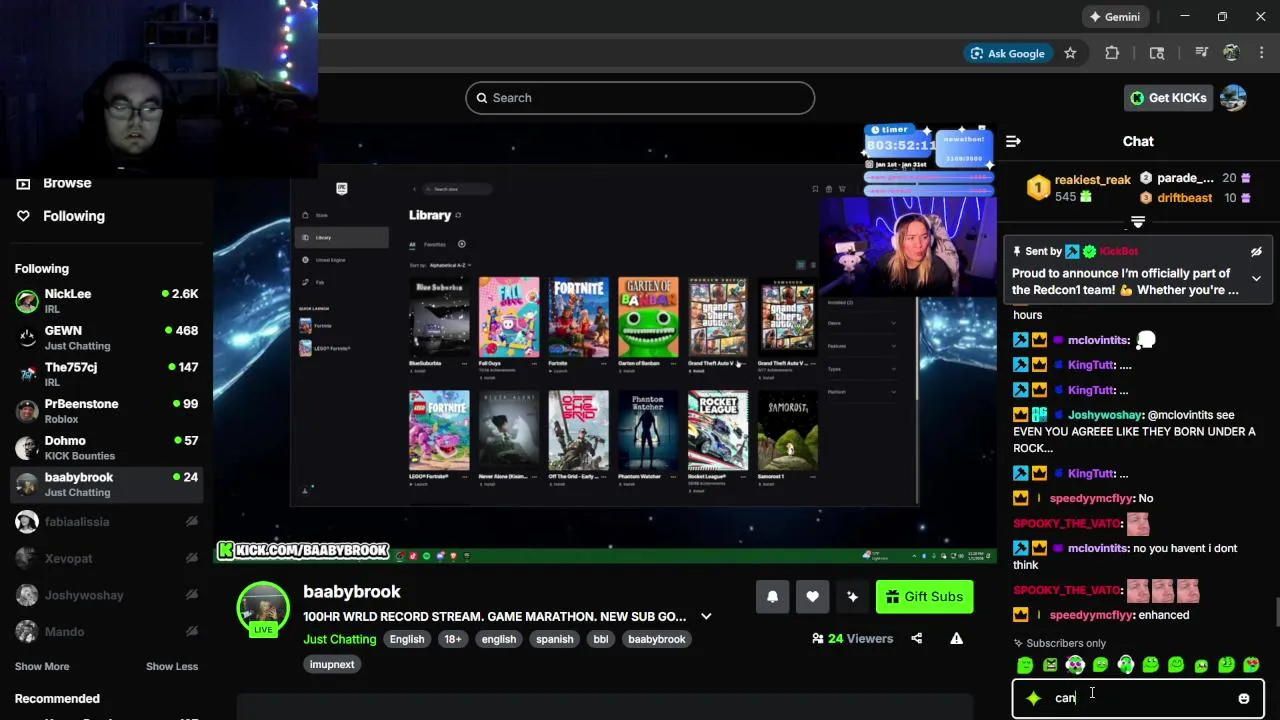This screenshot has width=1280, height=720.
Task: Open the Chrome profile avatar
Action: (1231, 54)
